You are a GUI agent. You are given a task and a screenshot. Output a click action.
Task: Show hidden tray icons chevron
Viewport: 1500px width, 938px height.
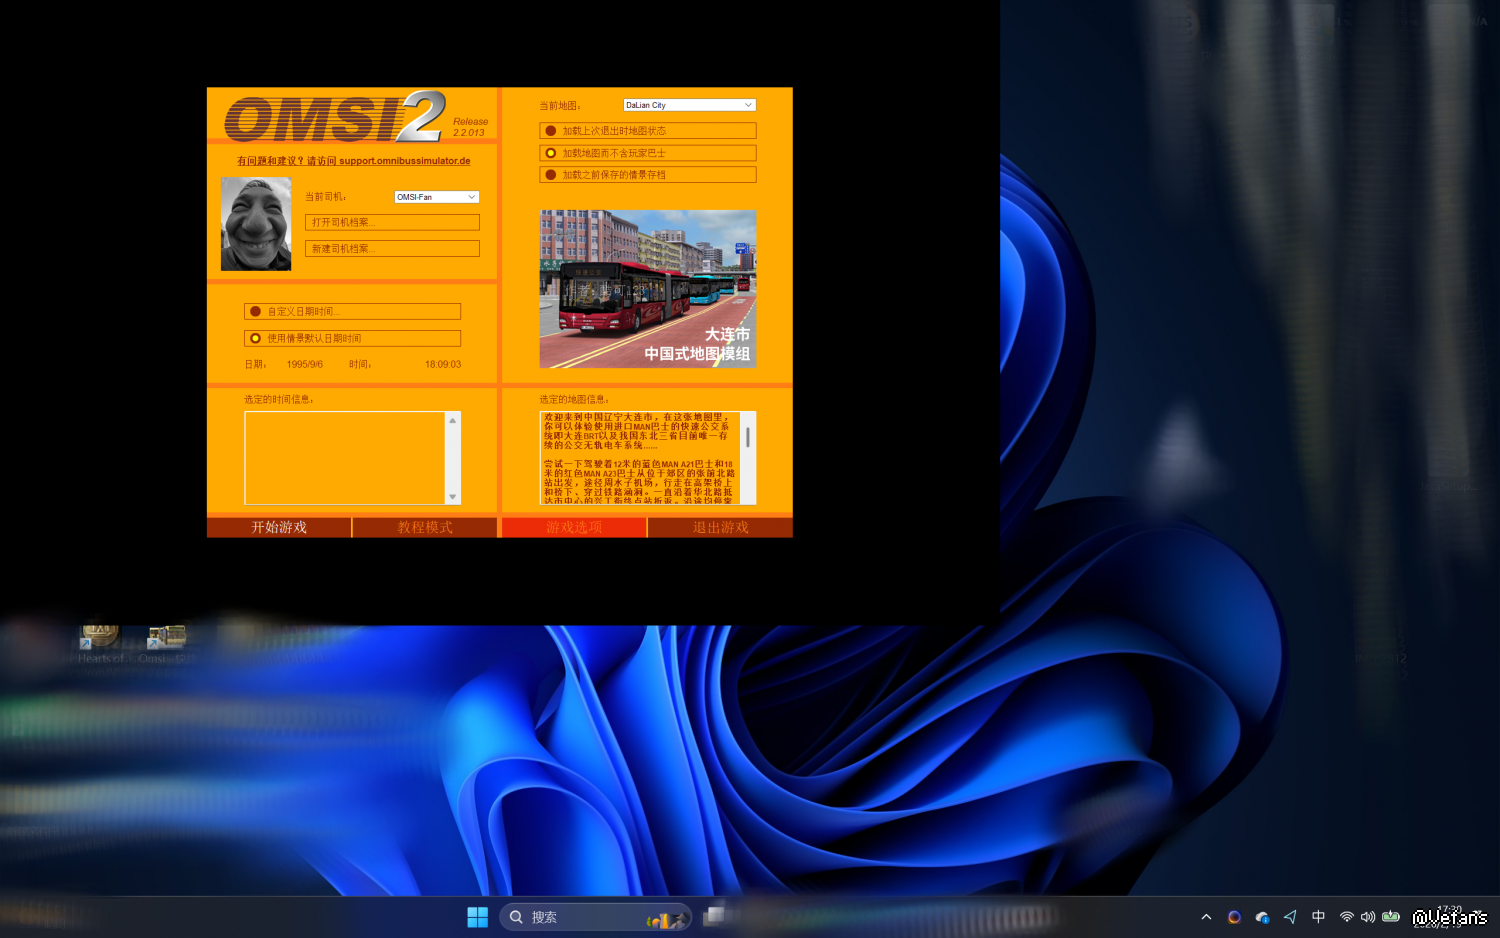(x=1206, y=917)
